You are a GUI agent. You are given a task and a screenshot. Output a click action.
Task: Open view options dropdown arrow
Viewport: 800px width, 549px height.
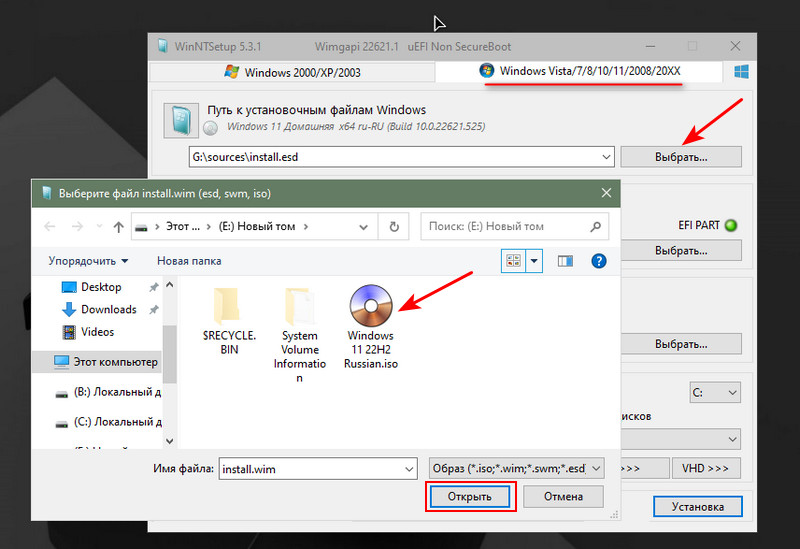click(534, 261)
